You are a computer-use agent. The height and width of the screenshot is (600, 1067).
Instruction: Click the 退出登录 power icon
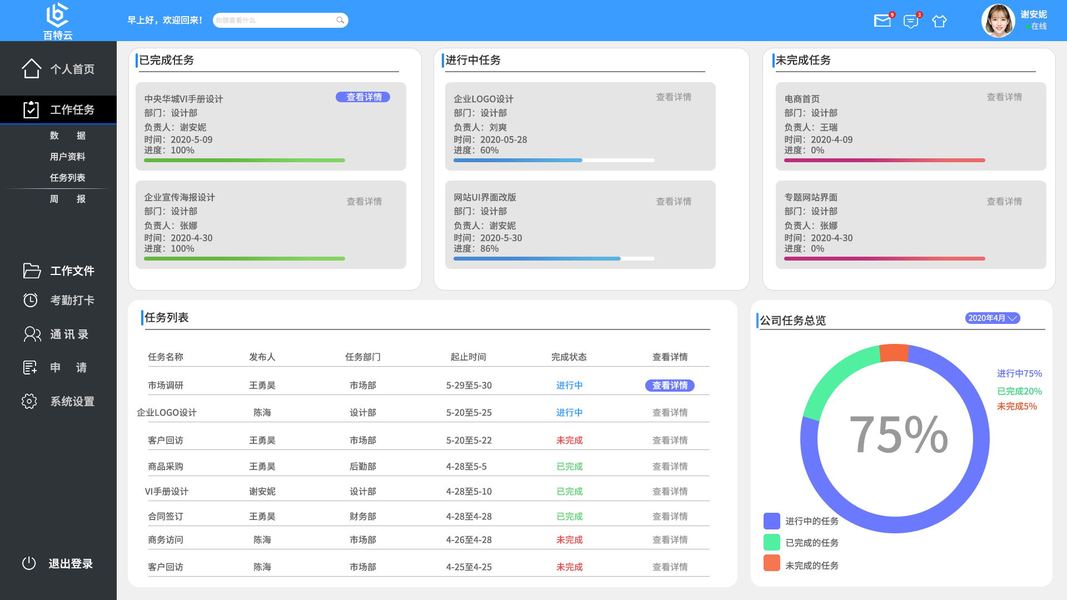[x=29, y=563]
